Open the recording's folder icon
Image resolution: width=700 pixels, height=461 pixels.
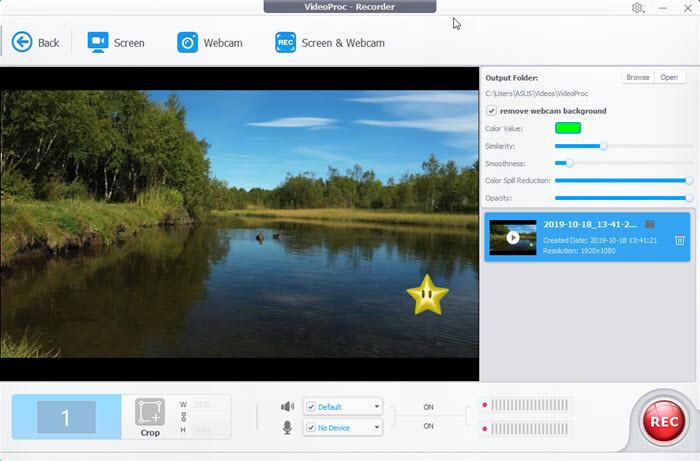[650, 224]
